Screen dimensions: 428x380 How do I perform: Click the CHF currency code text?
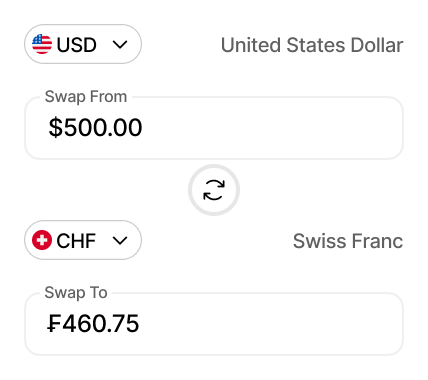click(x=76, y=241)
